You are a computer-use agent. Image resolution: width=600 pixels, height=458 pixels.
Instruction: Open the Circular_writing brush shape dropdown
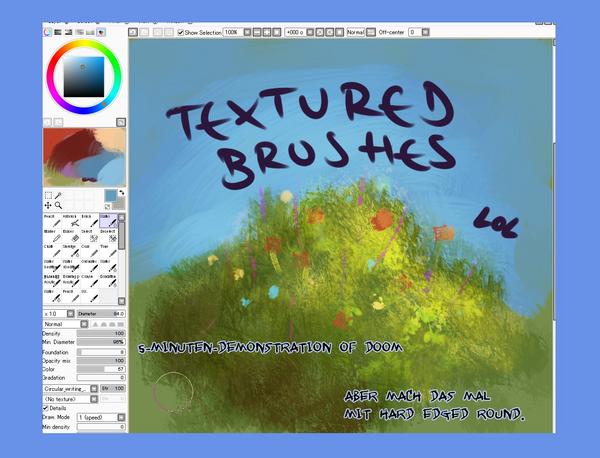[x=94, y=389]
